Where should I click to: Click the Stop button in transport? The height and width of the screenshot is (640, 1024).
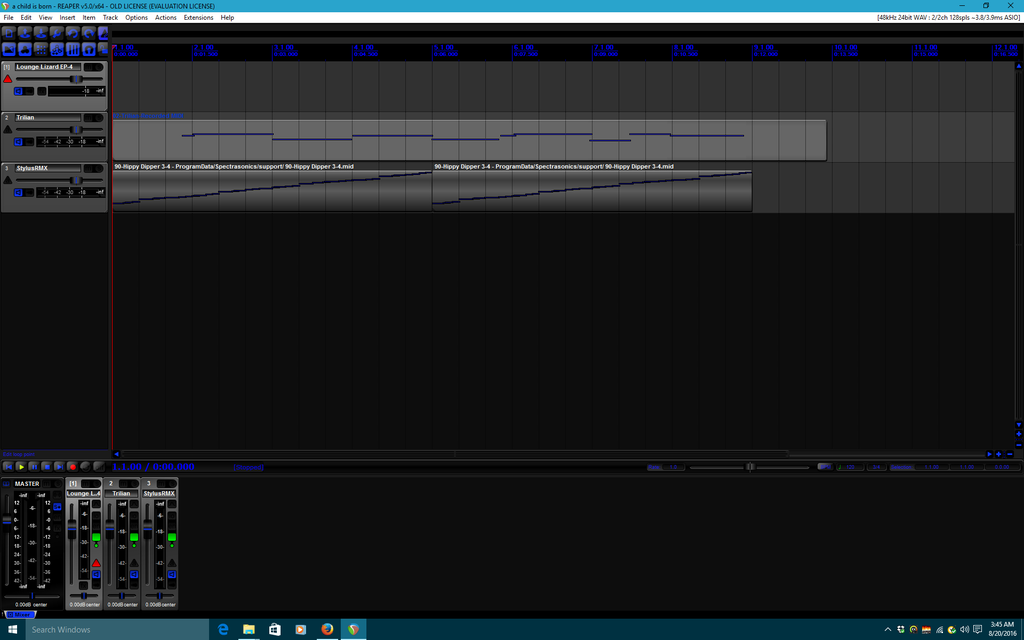(x=47, y=467)
